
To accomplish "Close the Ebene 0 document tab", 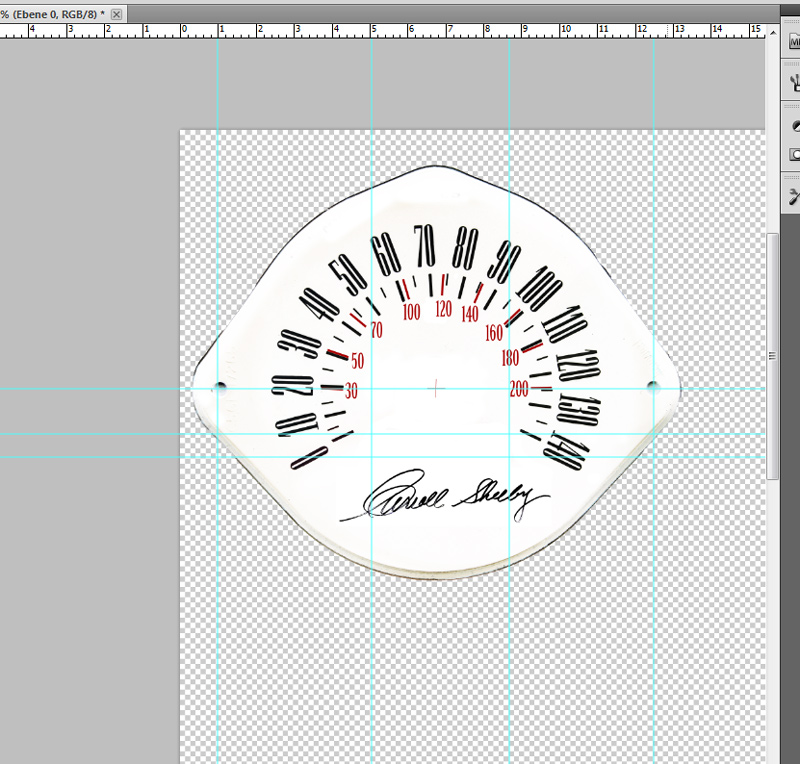I will point(116,14).
